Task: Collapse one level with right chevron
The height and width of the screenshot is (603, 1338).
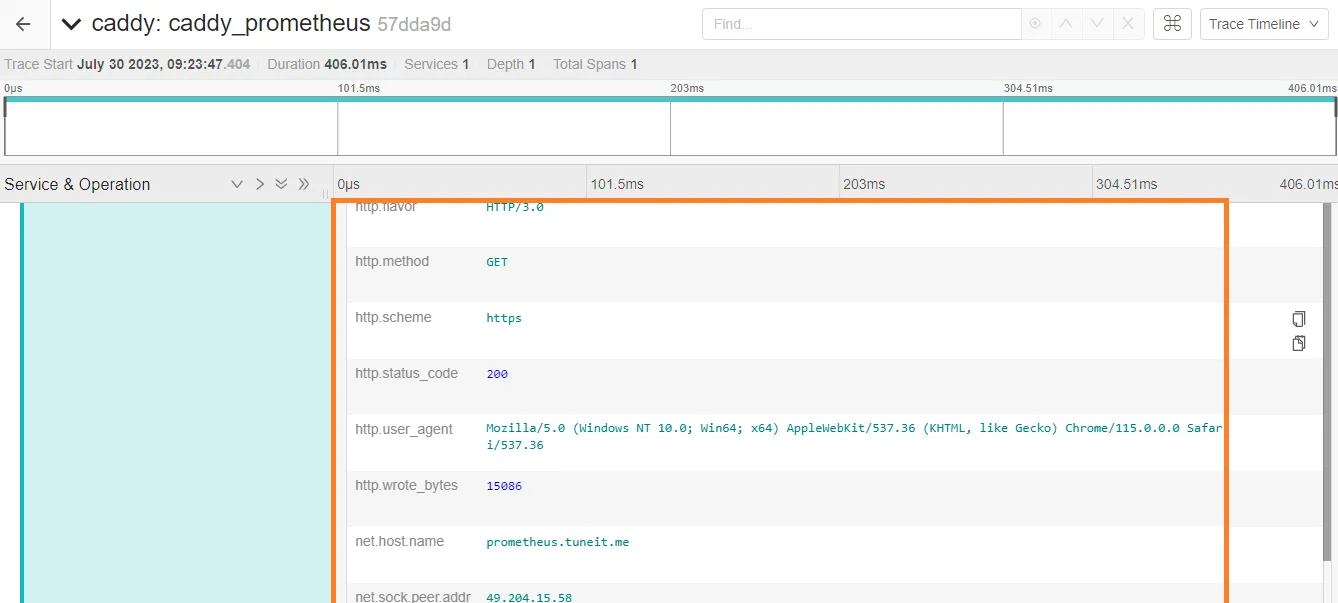Action: [x=259, y=184]
